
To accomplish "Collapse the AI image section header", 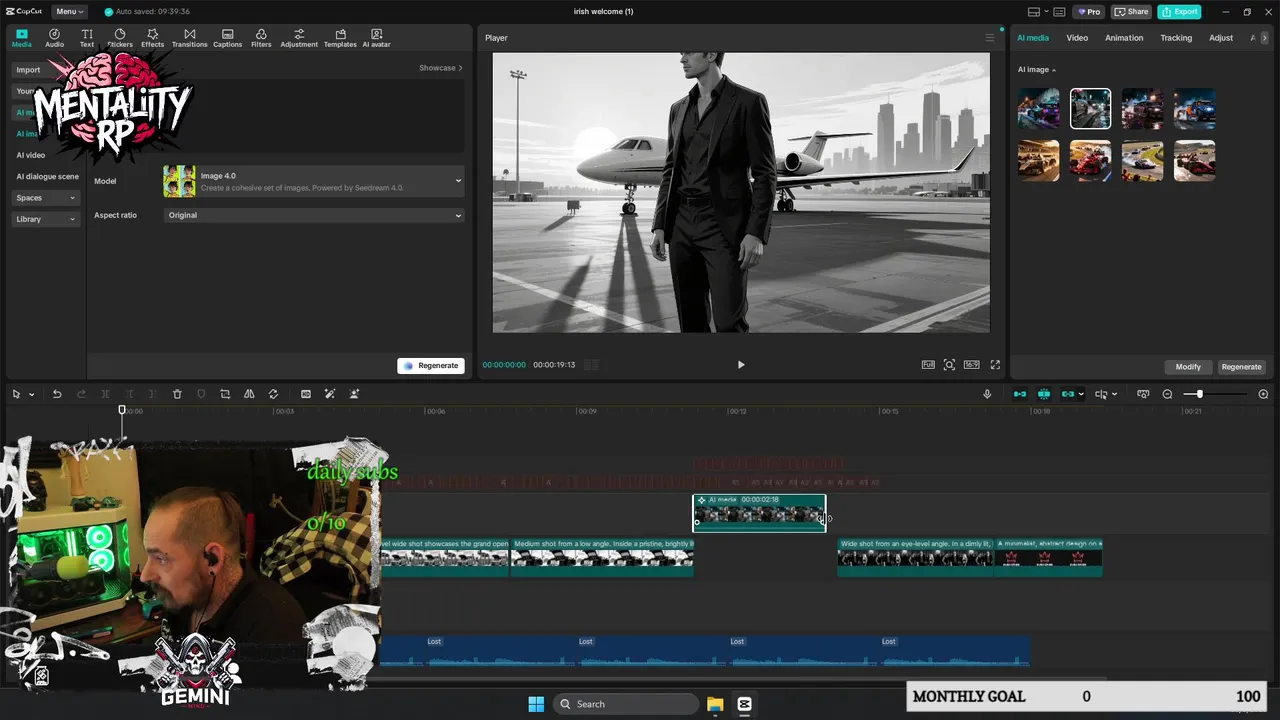I will coord(1037,70).
